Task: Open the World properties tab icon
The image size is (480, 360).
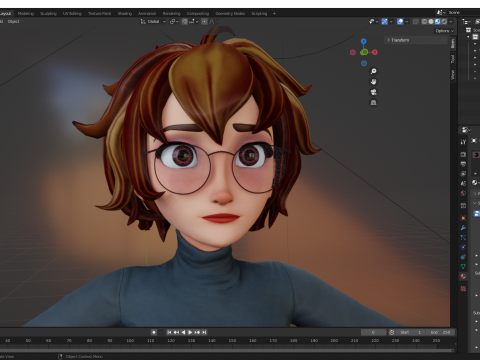Action: click(x=463, y=193)
